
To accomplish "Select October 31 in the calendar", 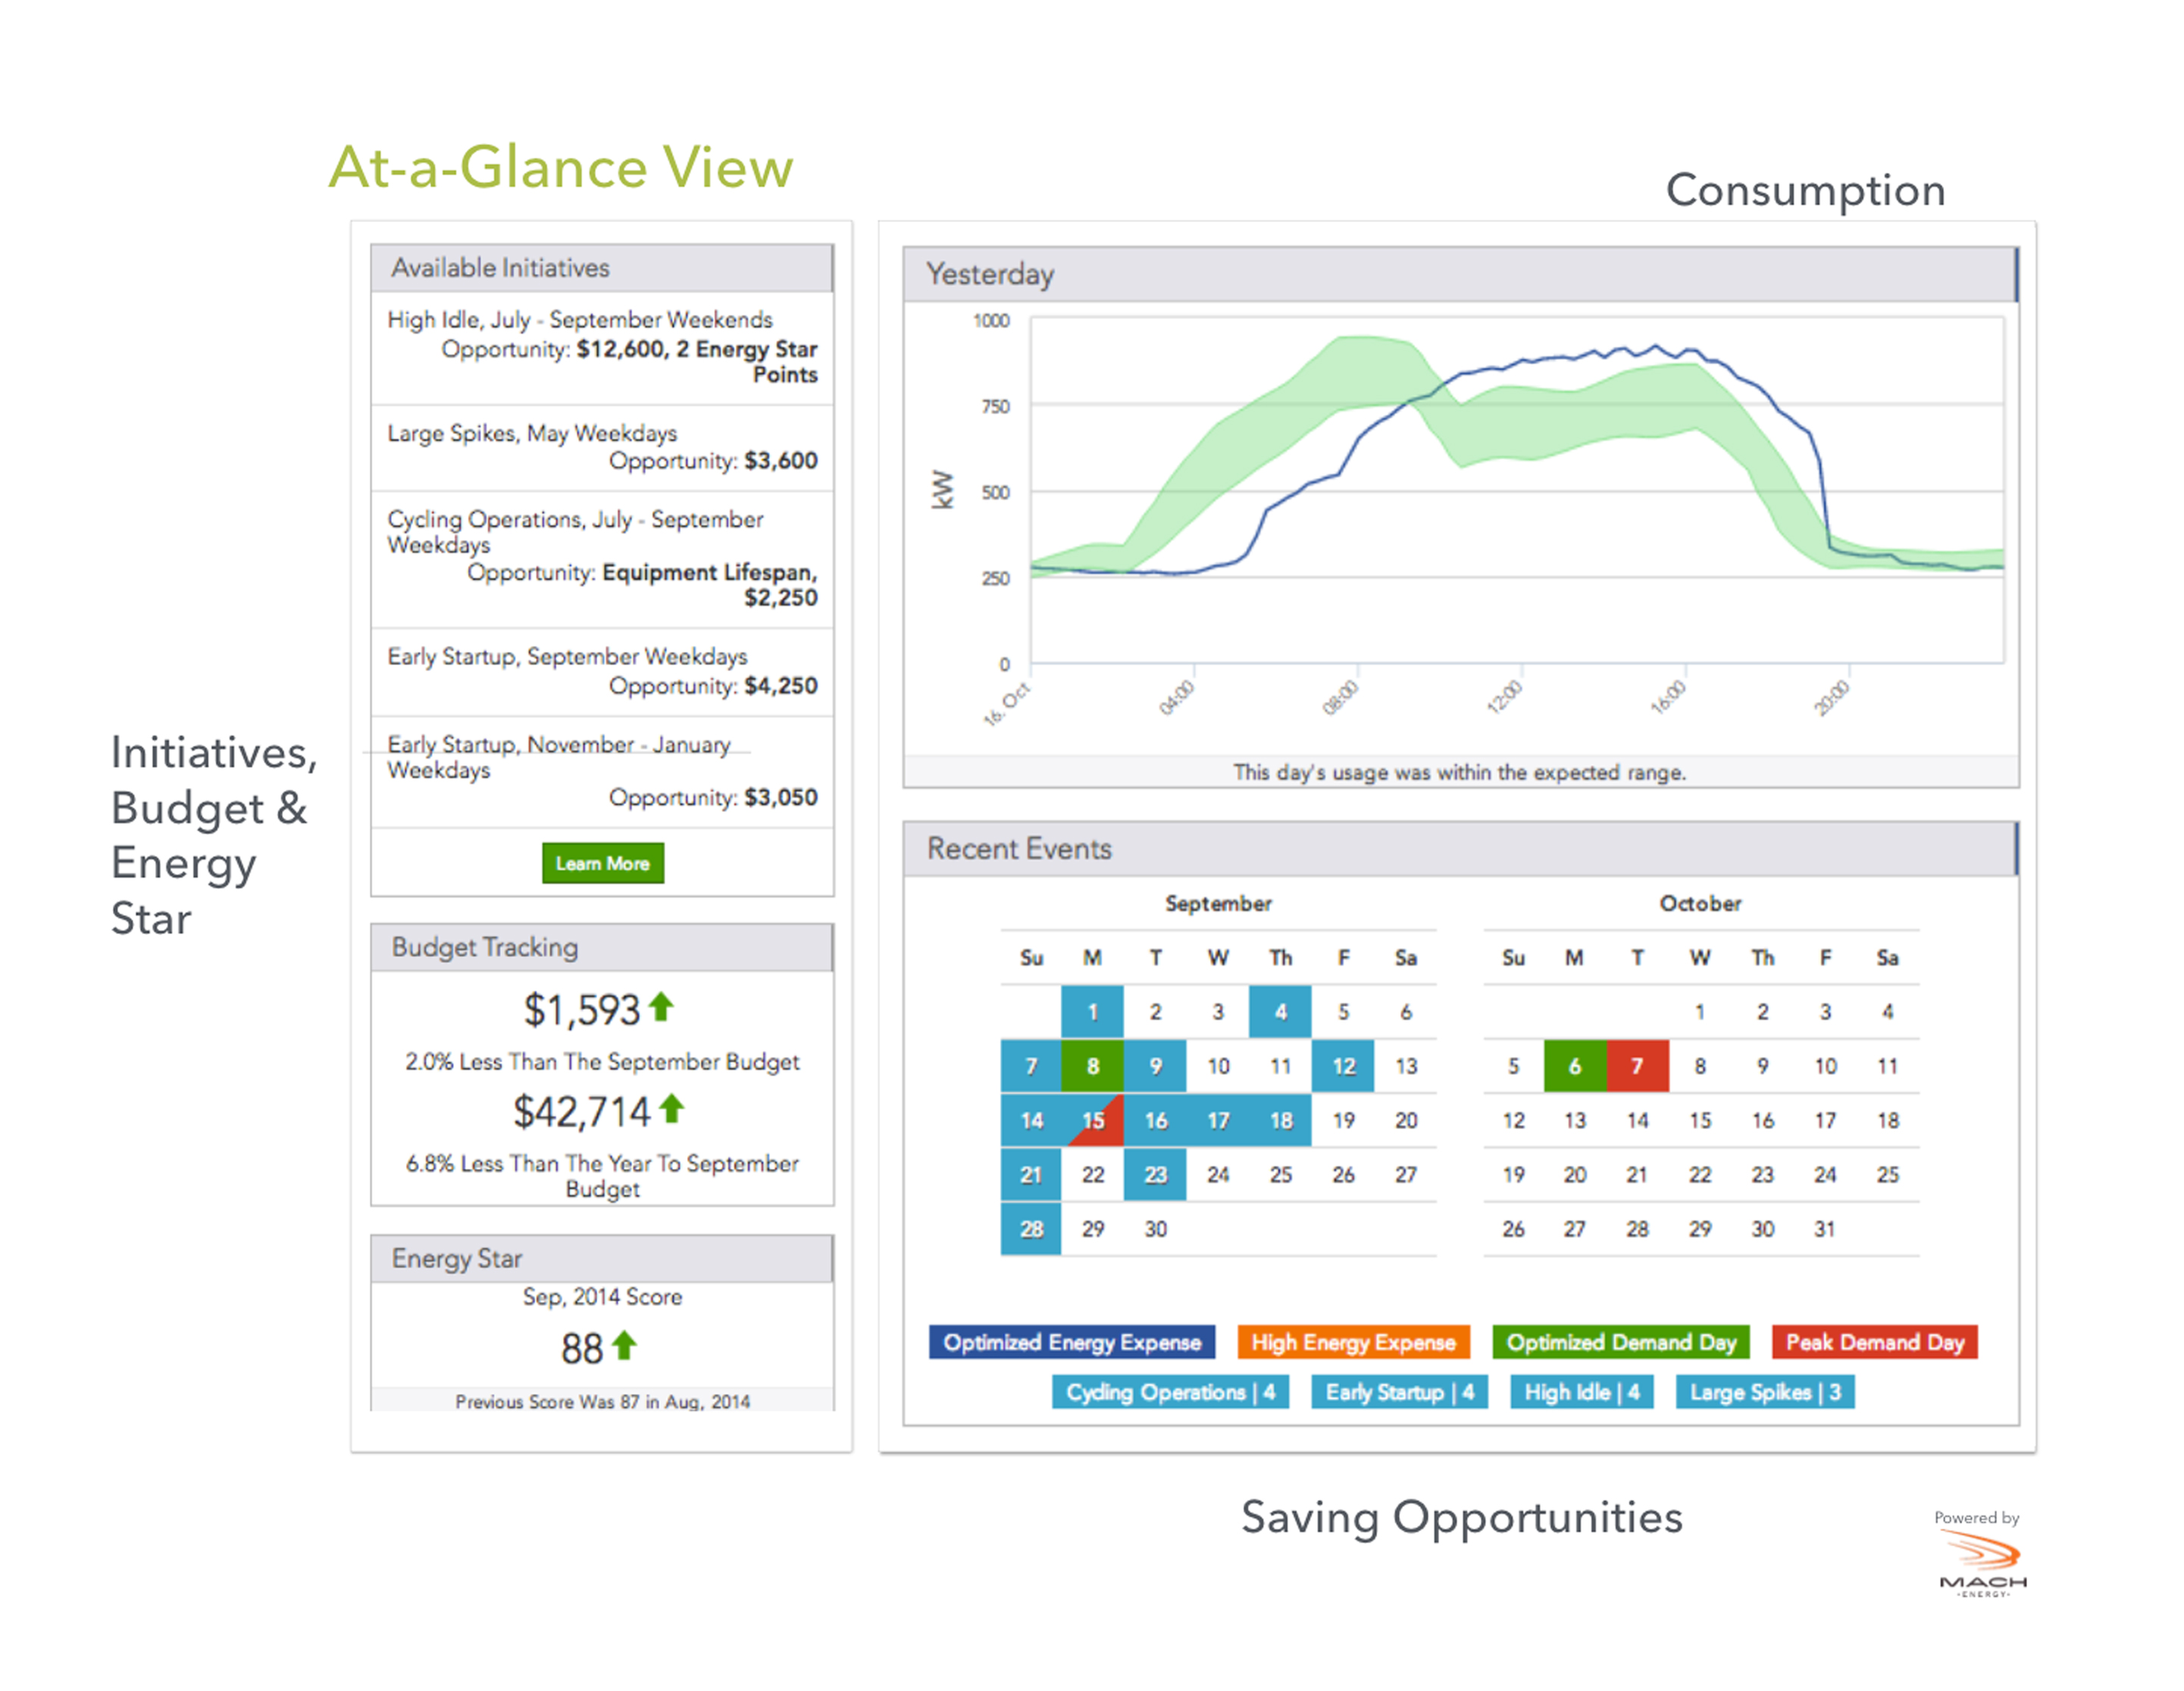I will pyautogui.click(x=1824, y=1228).
